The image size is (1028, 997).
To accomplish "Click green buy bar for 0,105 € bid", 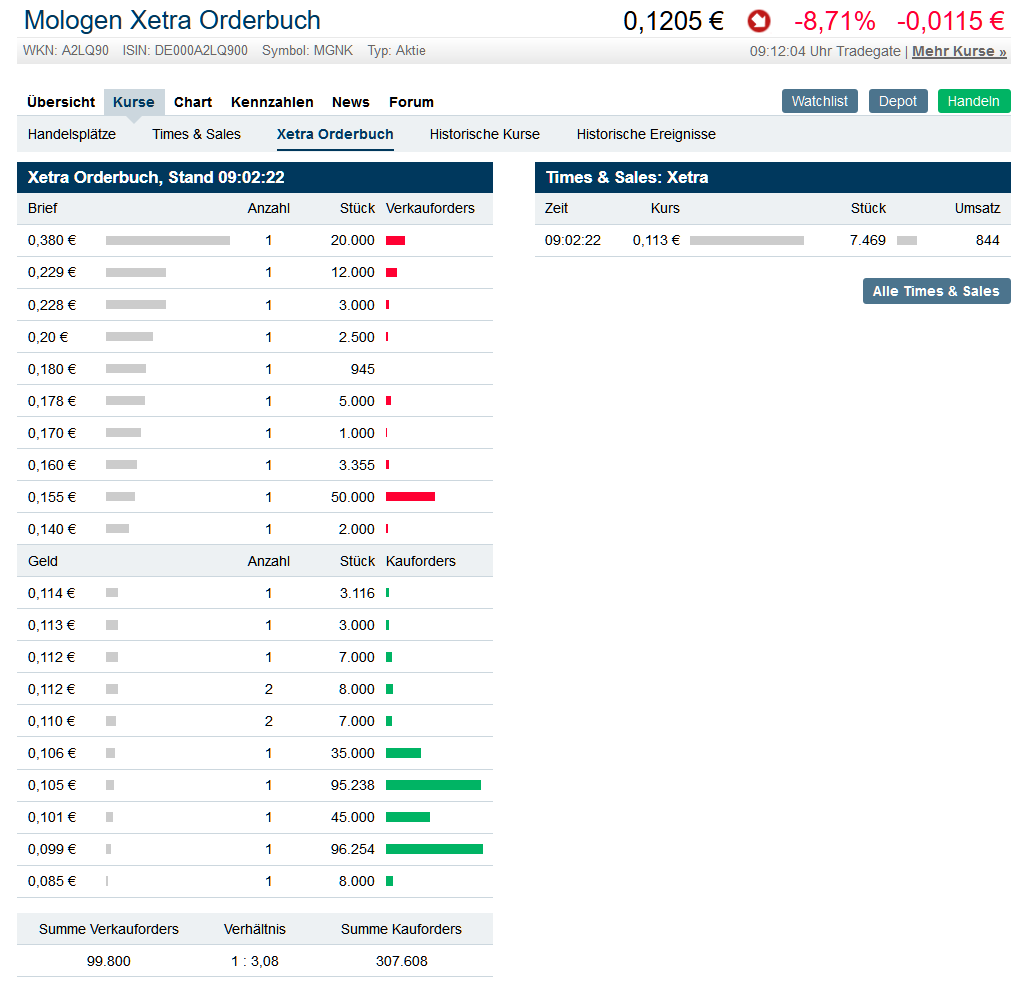I will click(433, 785).
